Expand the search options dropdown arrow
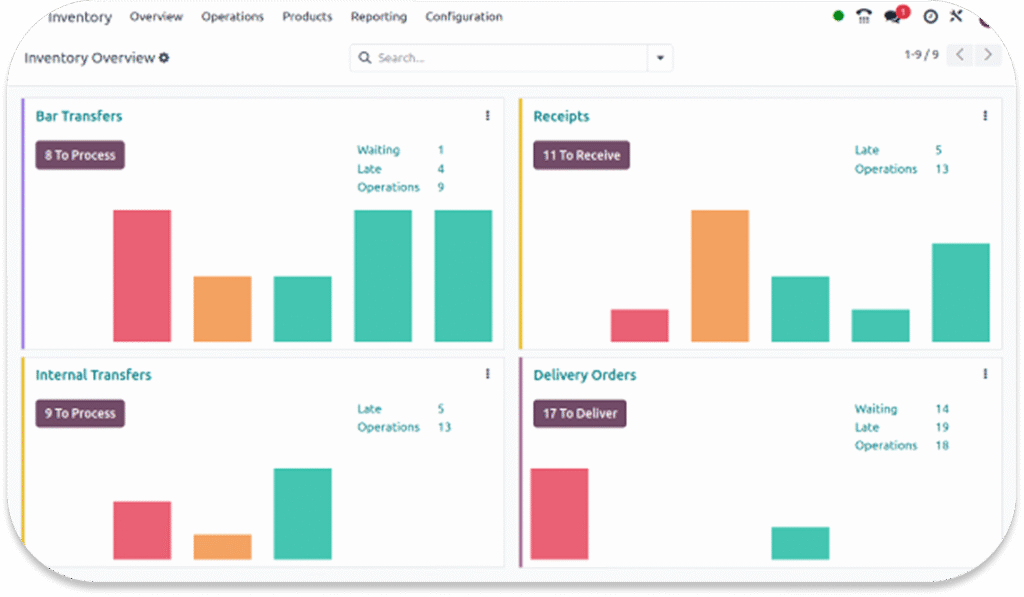This screenshot has width=1024, height=597. [660, 58]
